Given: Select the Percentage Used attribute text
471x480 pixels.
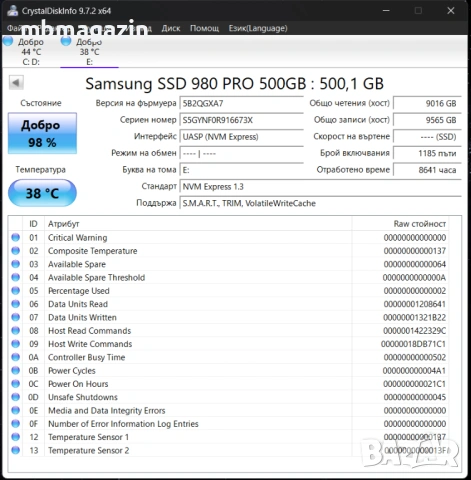Looking at the screenshot, I should coord(79,291).
